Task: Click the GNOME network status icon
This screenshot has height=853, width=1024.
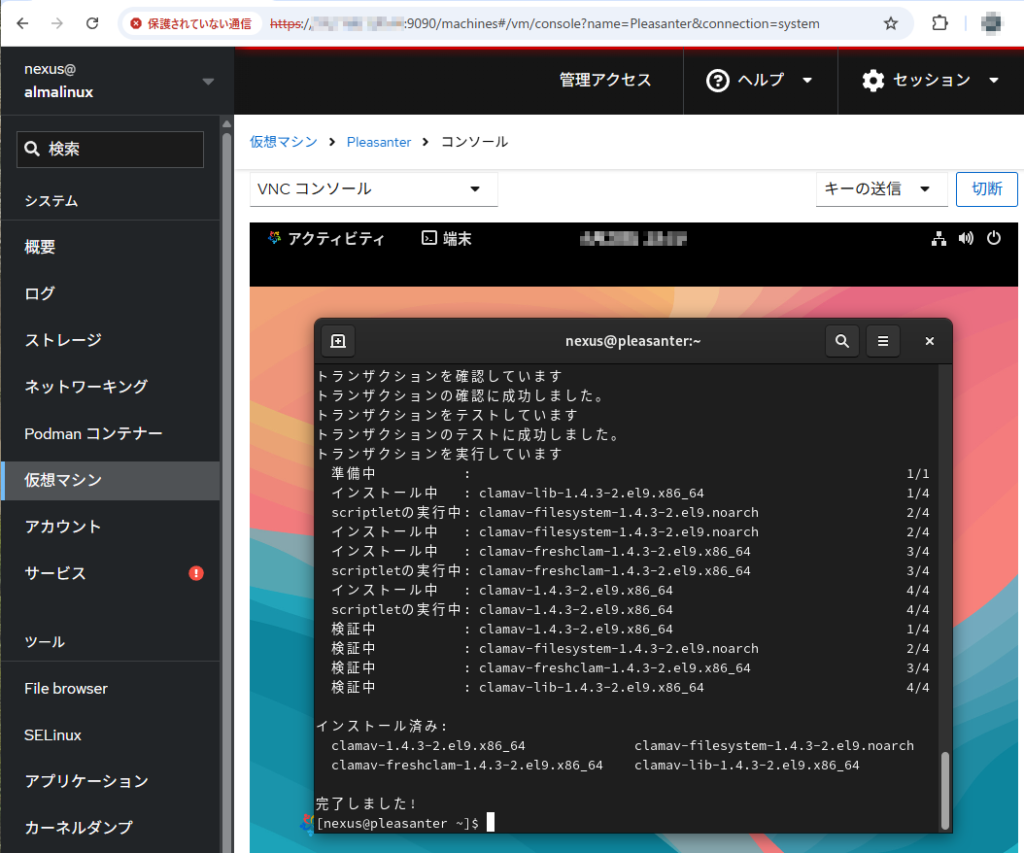Action: pyautogui.click(x=938, y=239)
